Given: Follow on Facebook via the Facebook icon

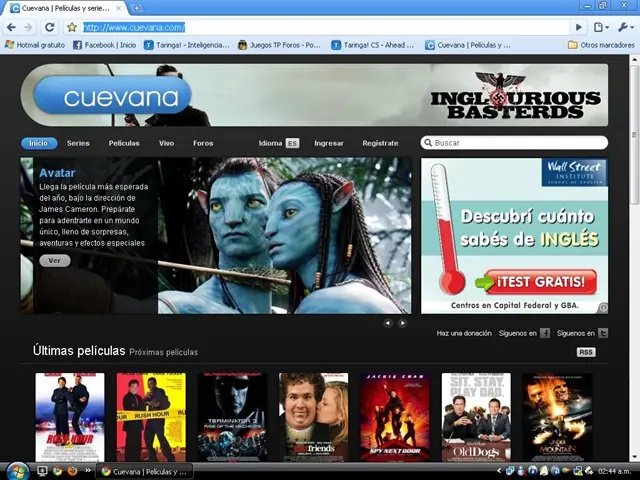Looking at the screenshot, I should pos(545,333).
